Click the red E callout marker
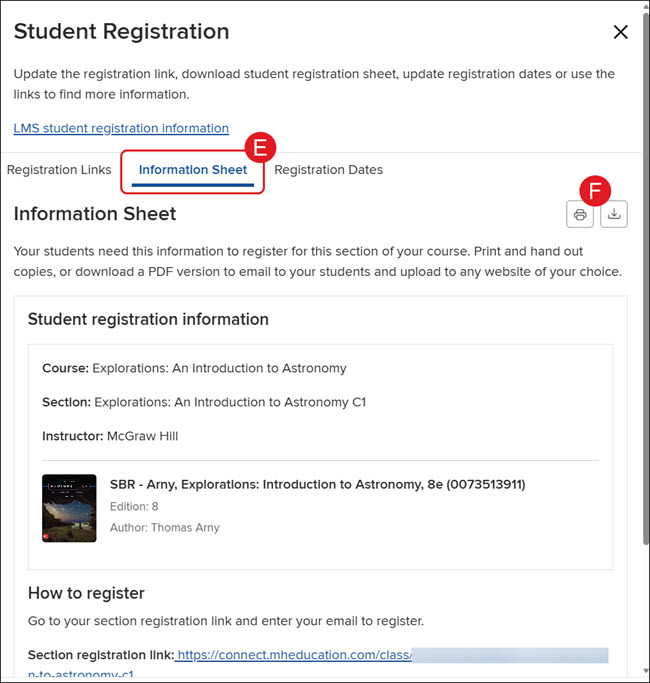The width and height of the screenshot is (650, 683). [x=260, y=147]
